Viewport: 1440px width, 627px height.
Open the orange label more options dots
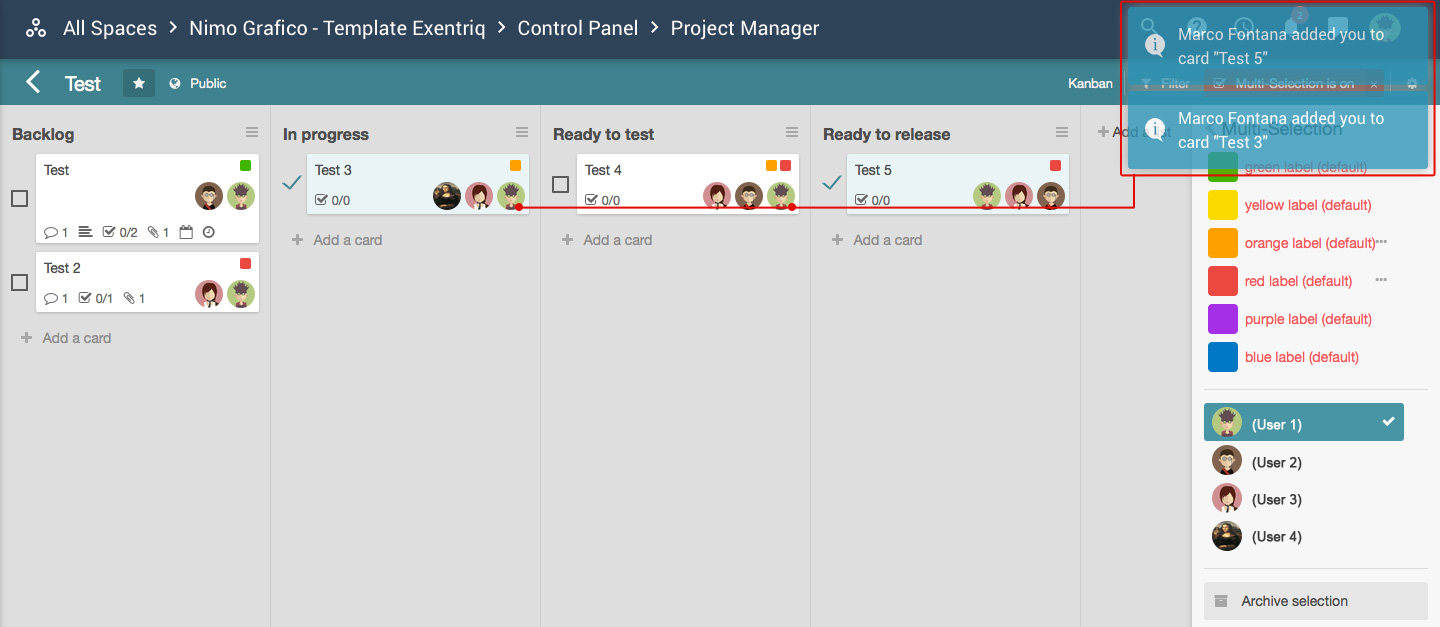coord(1381,243)
